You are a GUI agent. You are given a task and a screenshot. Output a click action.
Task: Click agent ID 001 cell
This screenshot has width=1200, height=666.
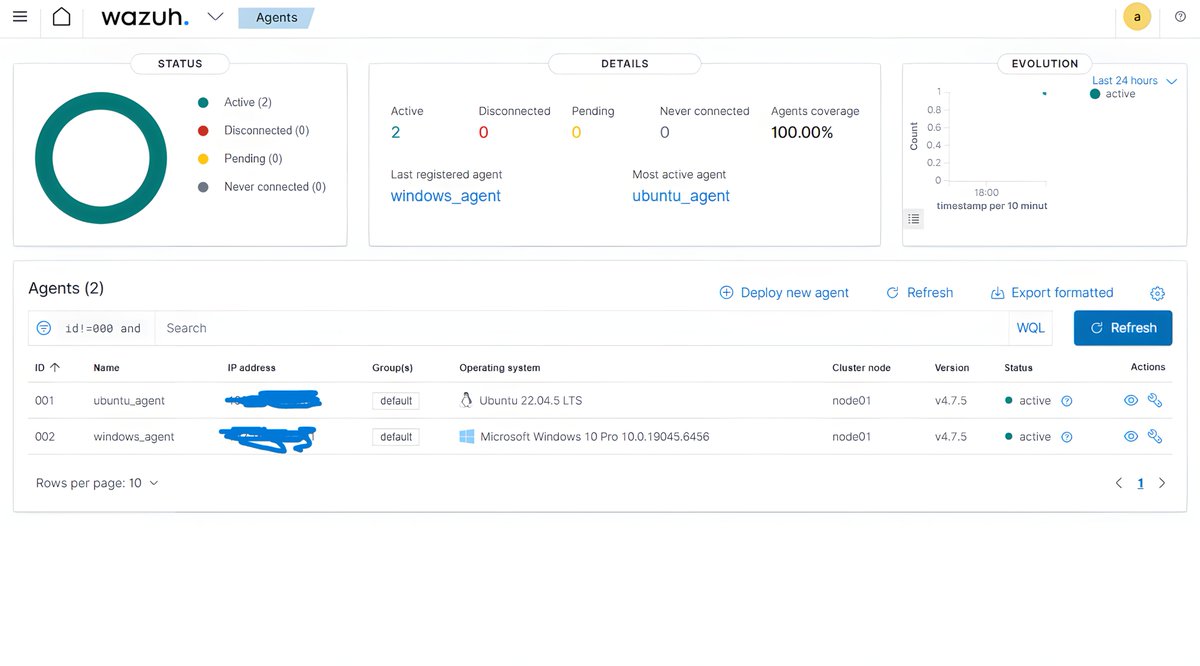(44, 400)
